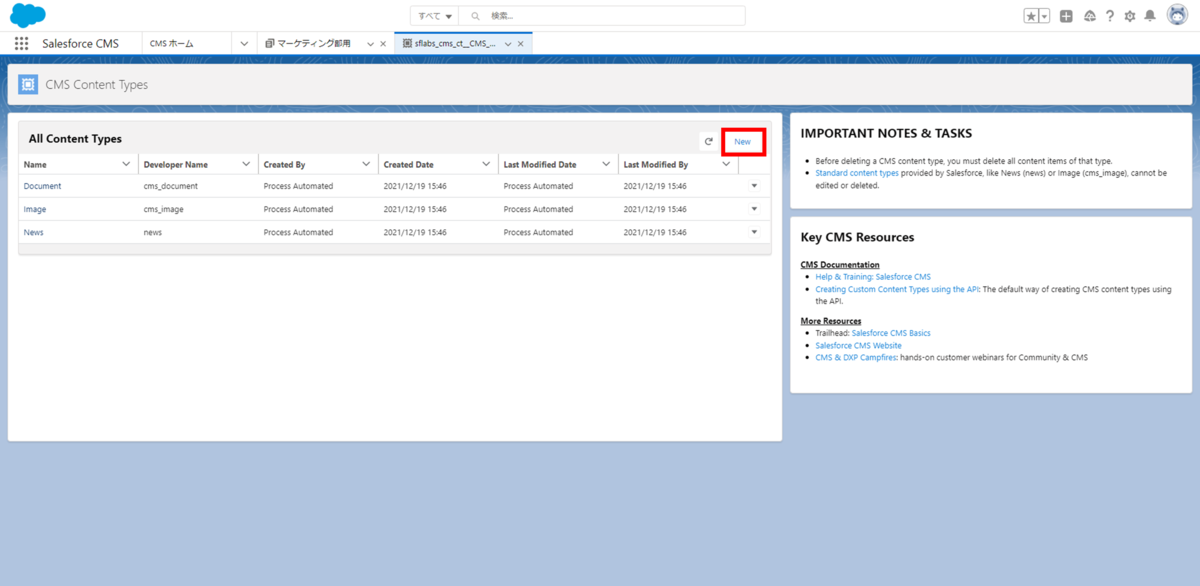Open the favorites list dropdown arrow
Screen dimensions: 1200x586
(x=1044, y=16)
